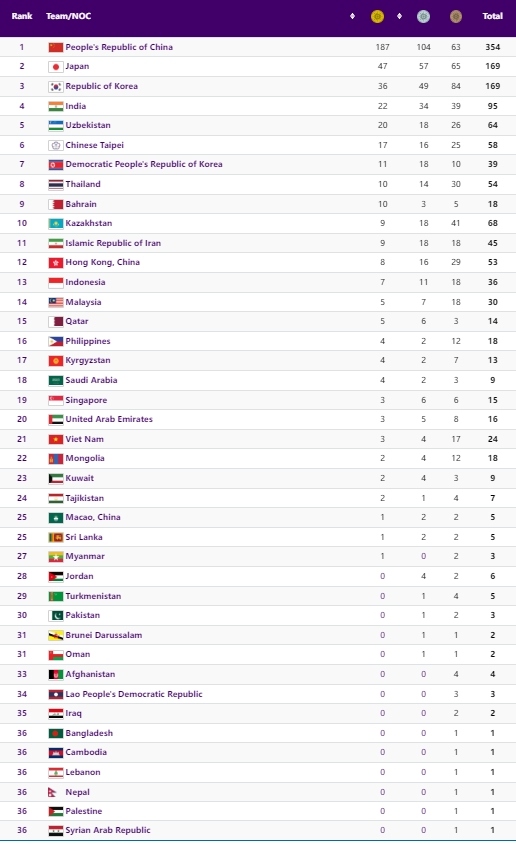Click the Qatar flag icon

tap(55, 321)
